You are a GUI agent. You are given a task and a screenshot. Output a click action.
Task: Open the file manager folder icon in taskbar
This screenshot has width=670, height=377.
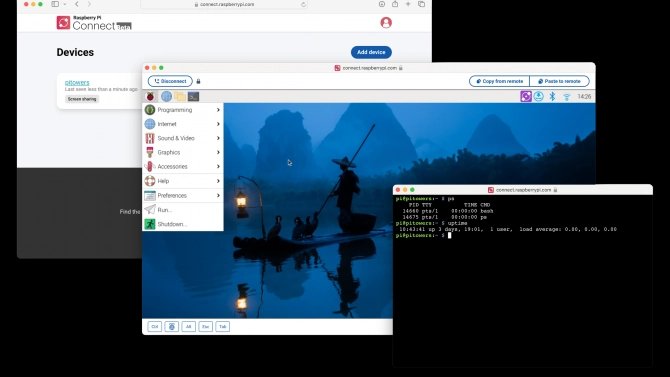(180, 97)
